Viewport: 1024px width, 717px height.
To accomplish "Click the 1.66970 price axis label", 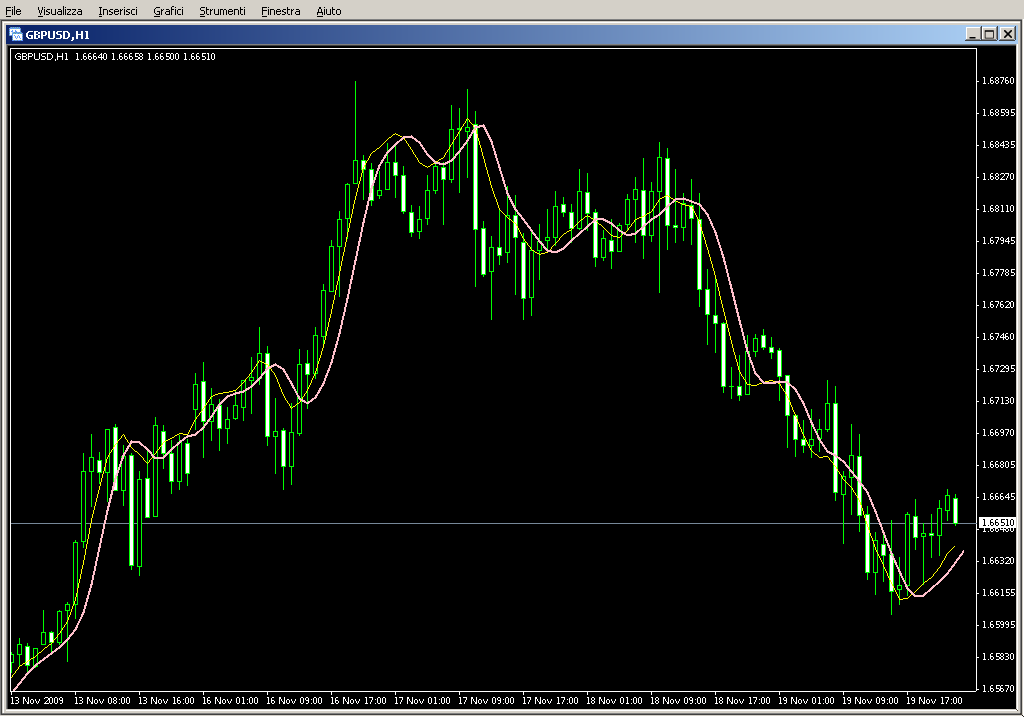I will pos(999,433).
